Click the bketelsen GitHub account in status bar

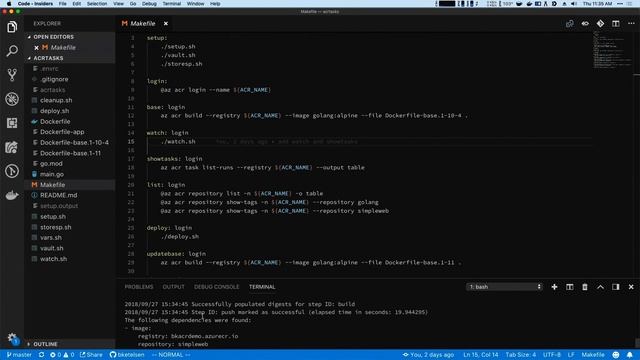pyautogui.click(x=127, y=355)
